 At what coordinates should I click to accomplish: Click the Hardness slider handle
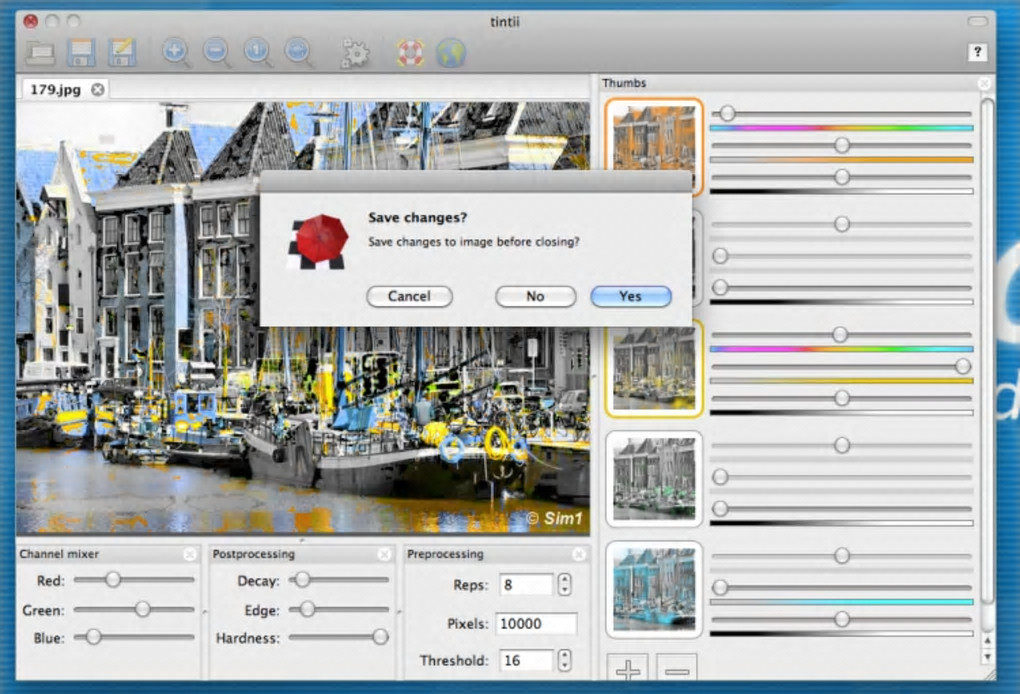point(380,637)
